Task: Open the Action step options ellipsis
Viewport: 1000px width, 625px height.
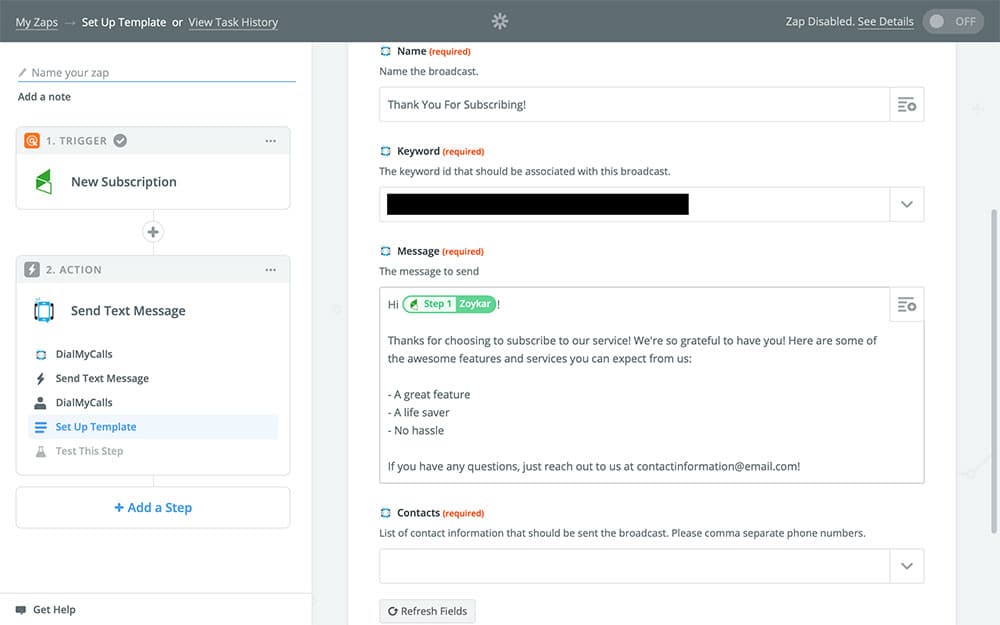Action: point(270,270)
